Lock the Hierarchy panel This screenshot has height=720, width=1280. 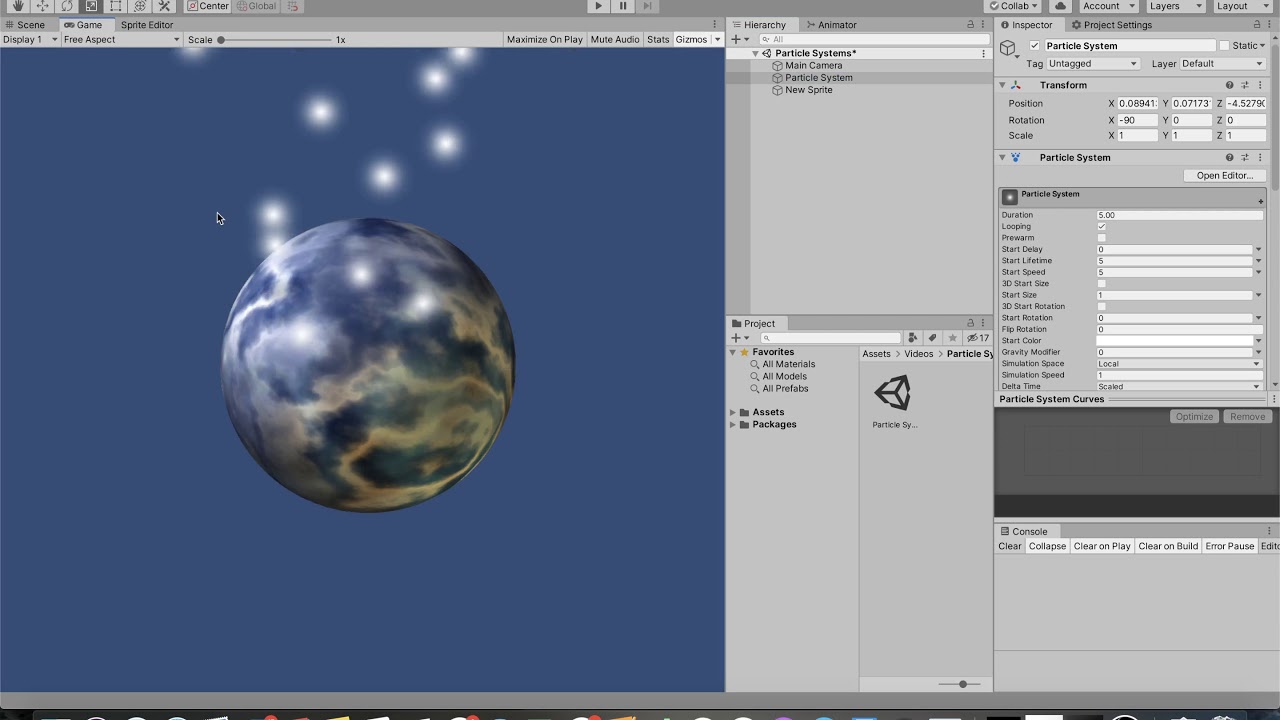pos(970,24)
